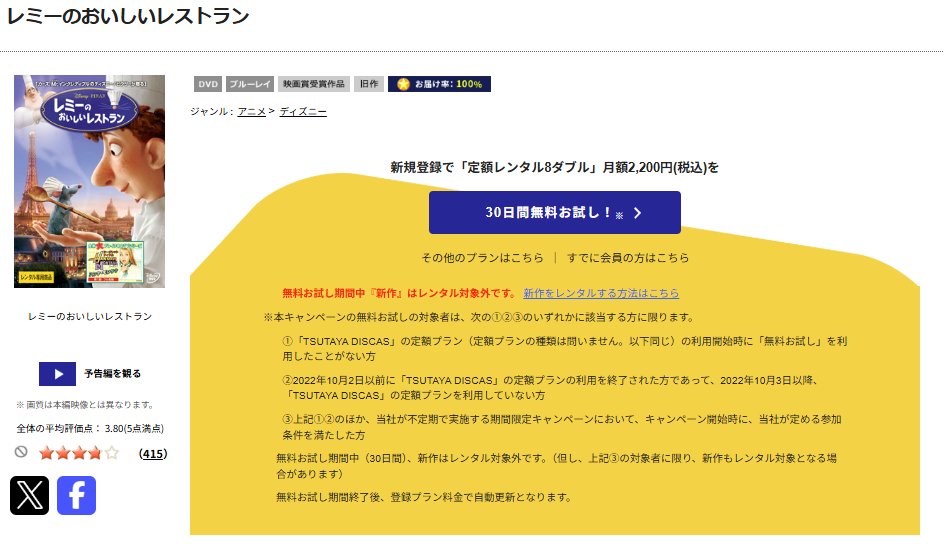Click the 全体の平均評価点 3.80 rating text

(x=90, y=428)
